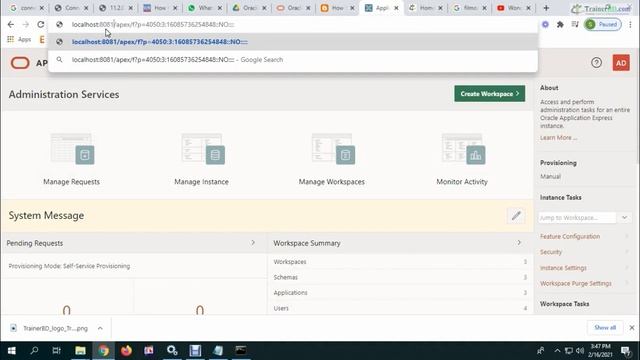The image size is (640, 360).
Task: Open a new browser tab
Action: coord(546,8)
